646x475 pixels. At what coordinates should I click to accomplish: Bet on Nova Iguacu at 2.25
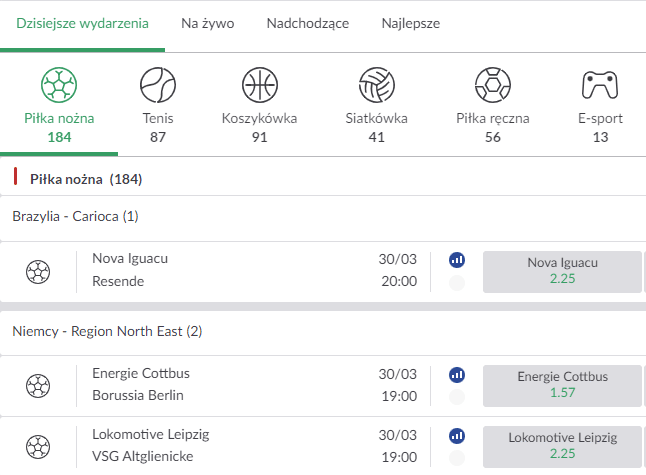562,271
